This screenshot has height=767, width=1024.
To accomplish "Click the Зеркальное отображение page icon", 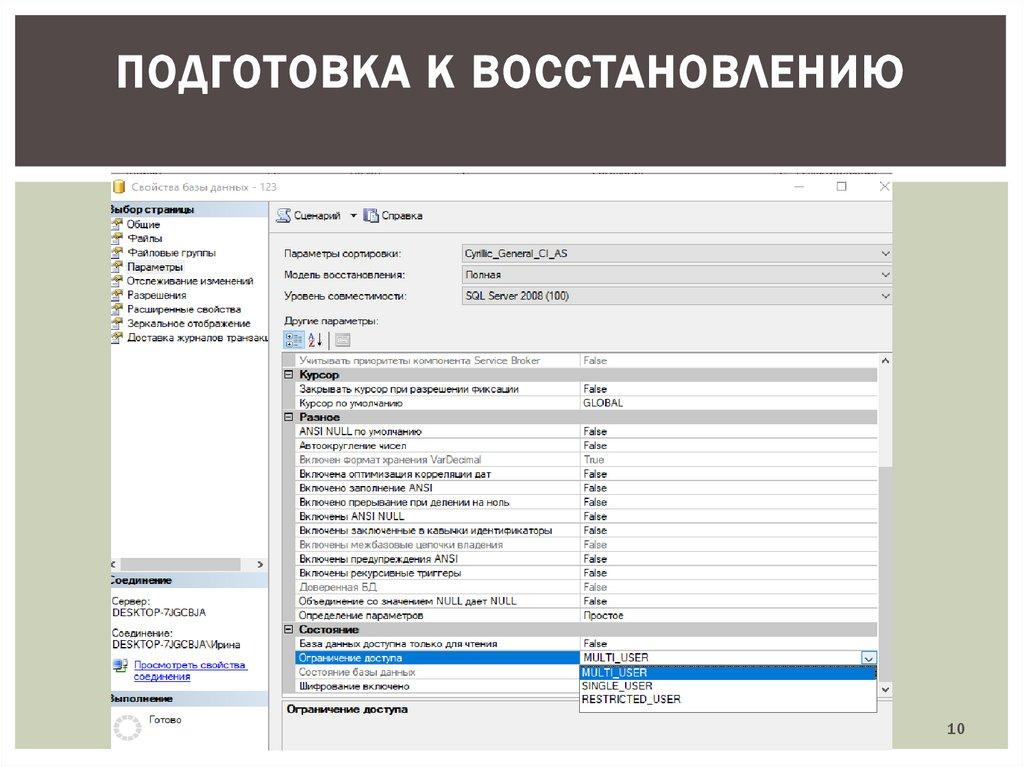I will click(x=118, y=323).
